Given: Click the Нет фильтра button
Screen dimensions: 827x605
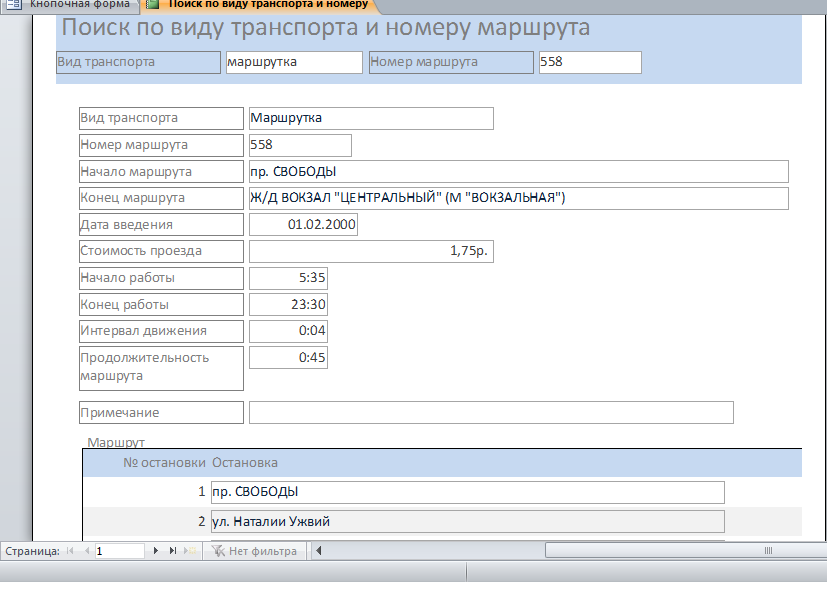Looking at the screenshot, I should coord(255,551).
